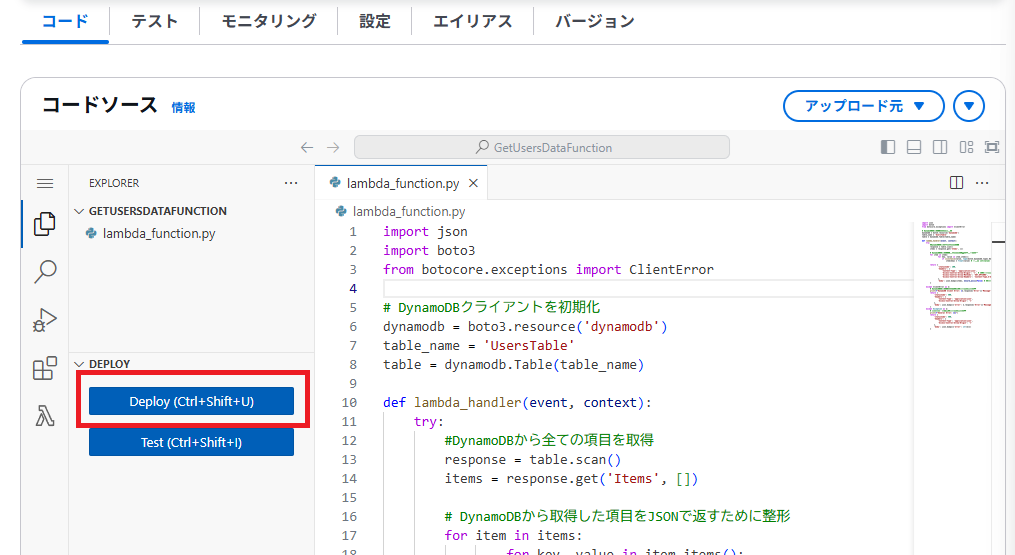
Task: Go forward with the right arrow
Action: pos(333,148)
